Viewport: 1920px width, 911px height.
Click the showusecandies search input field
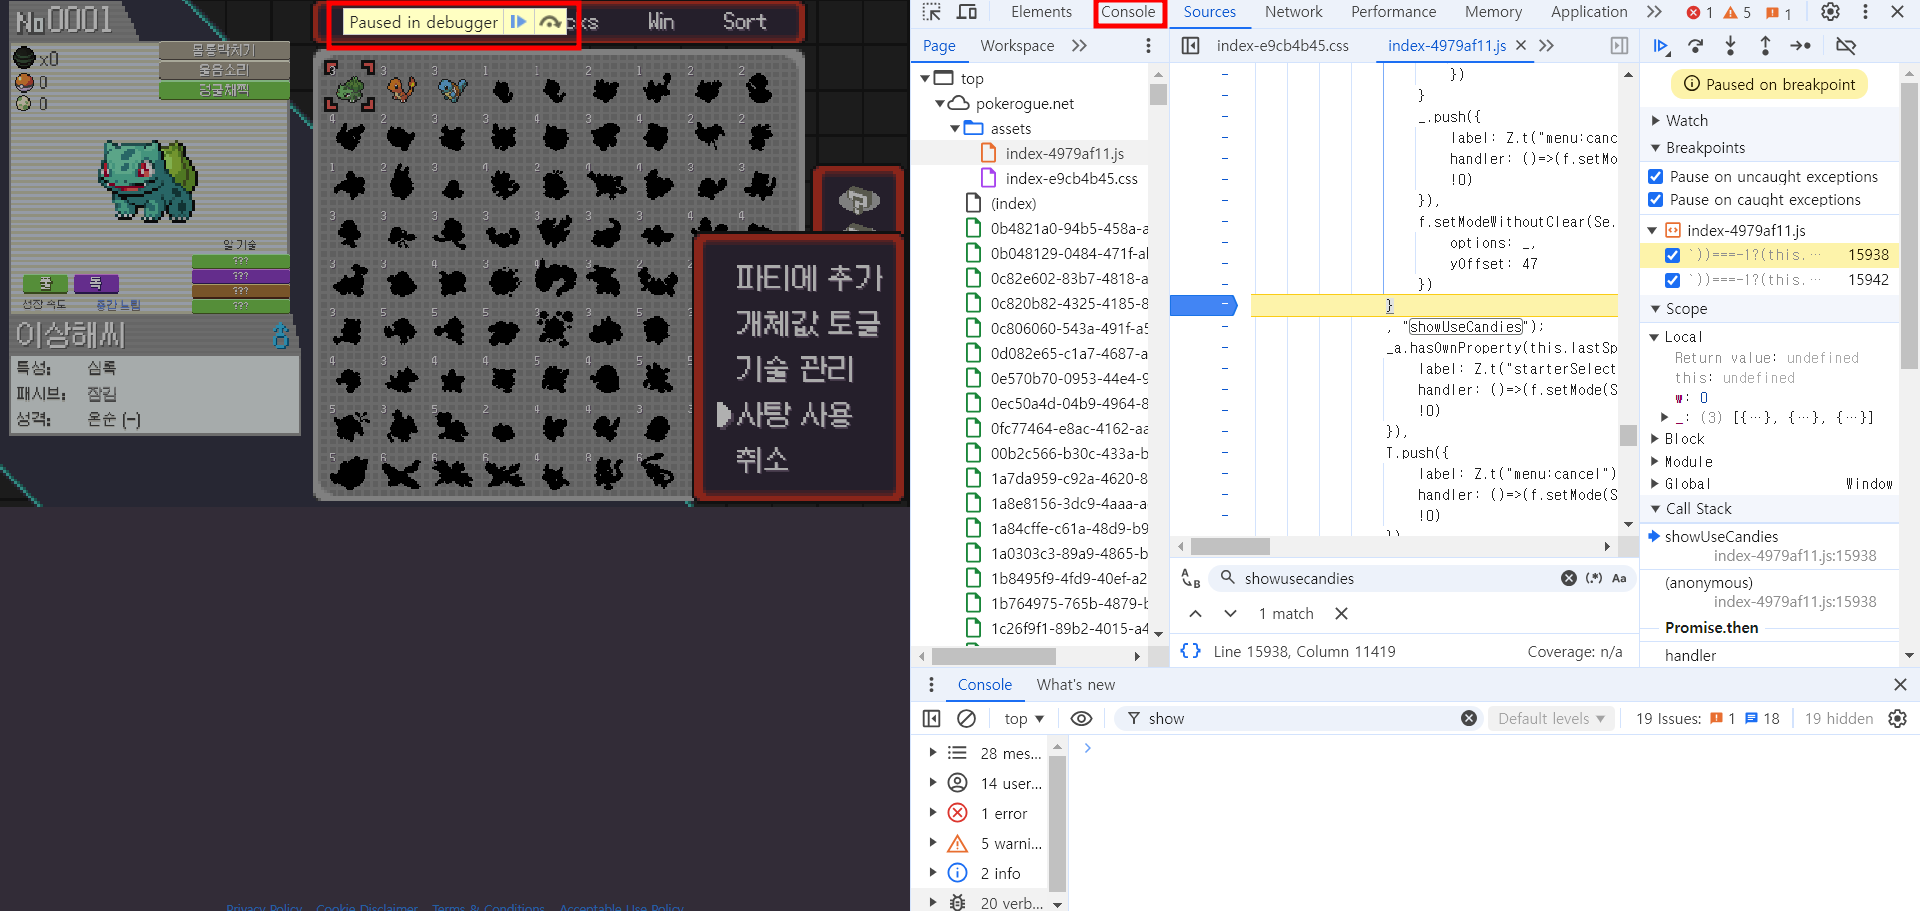click(x=1398, y=578)
